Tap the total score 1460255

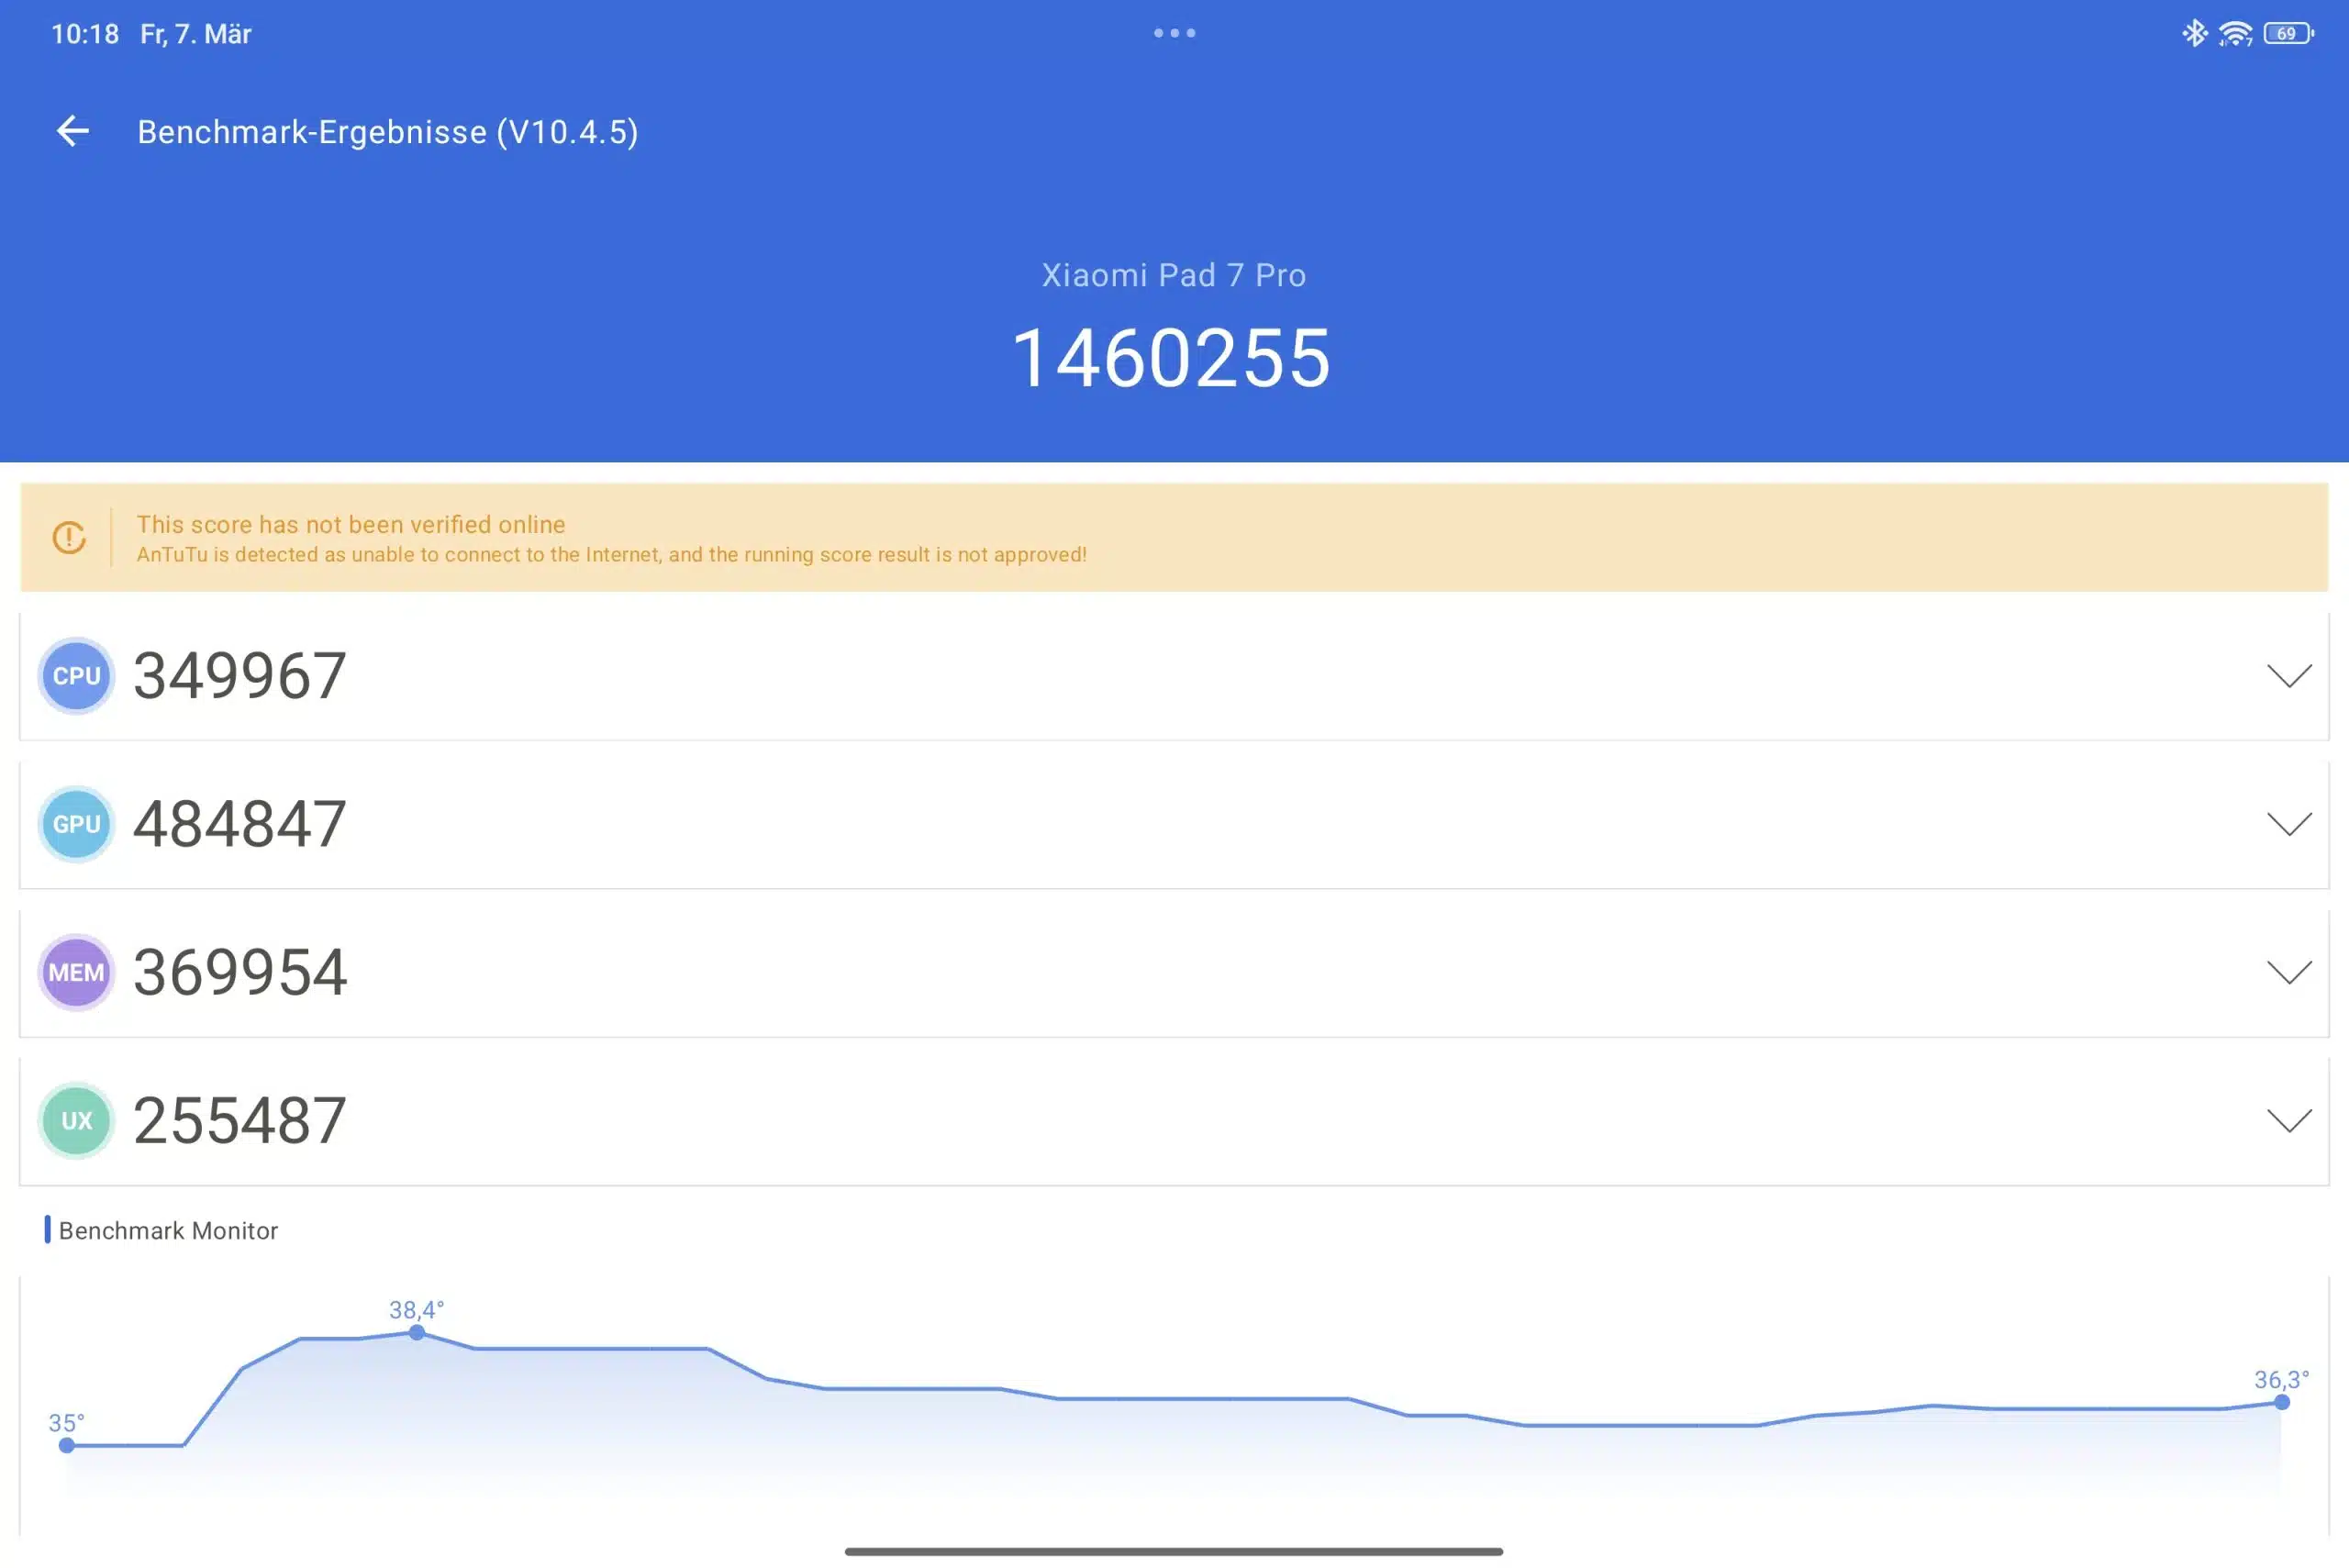tap(1172, 358)
